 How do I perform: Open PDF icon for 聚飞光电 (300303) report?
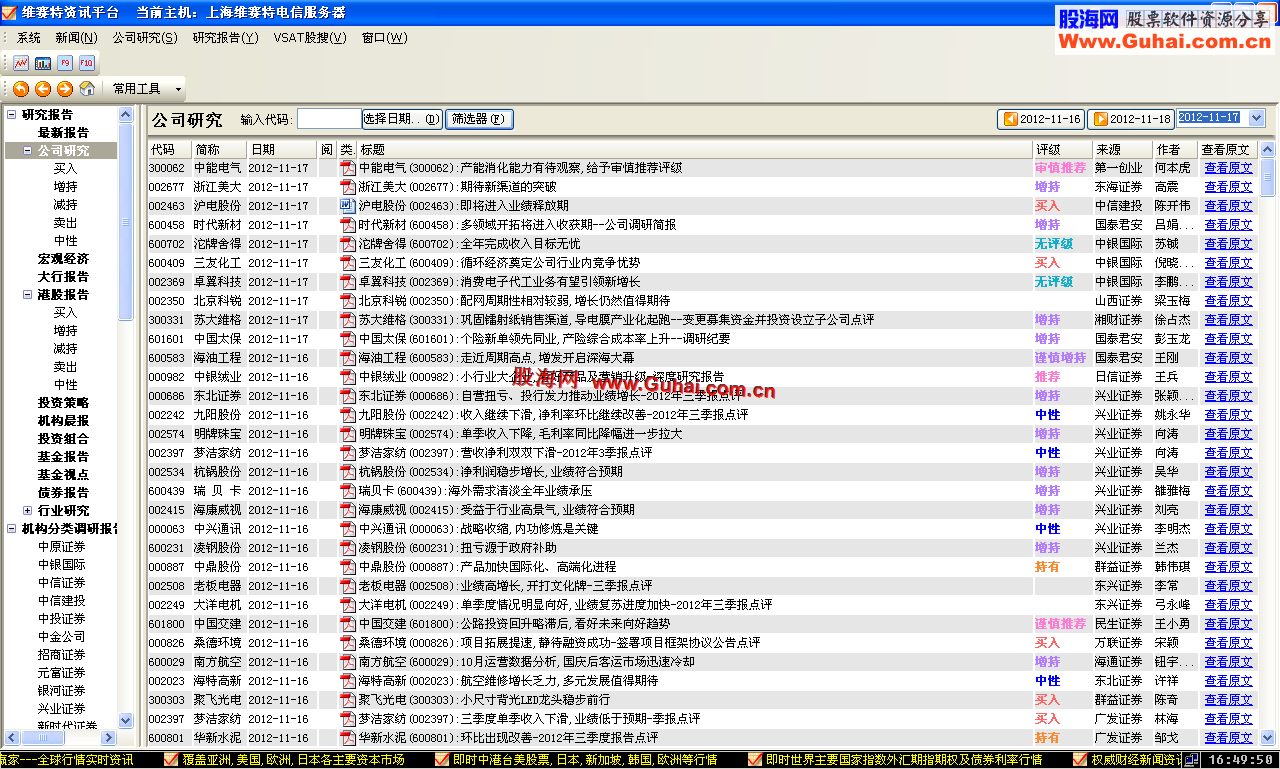coord(347,700)
